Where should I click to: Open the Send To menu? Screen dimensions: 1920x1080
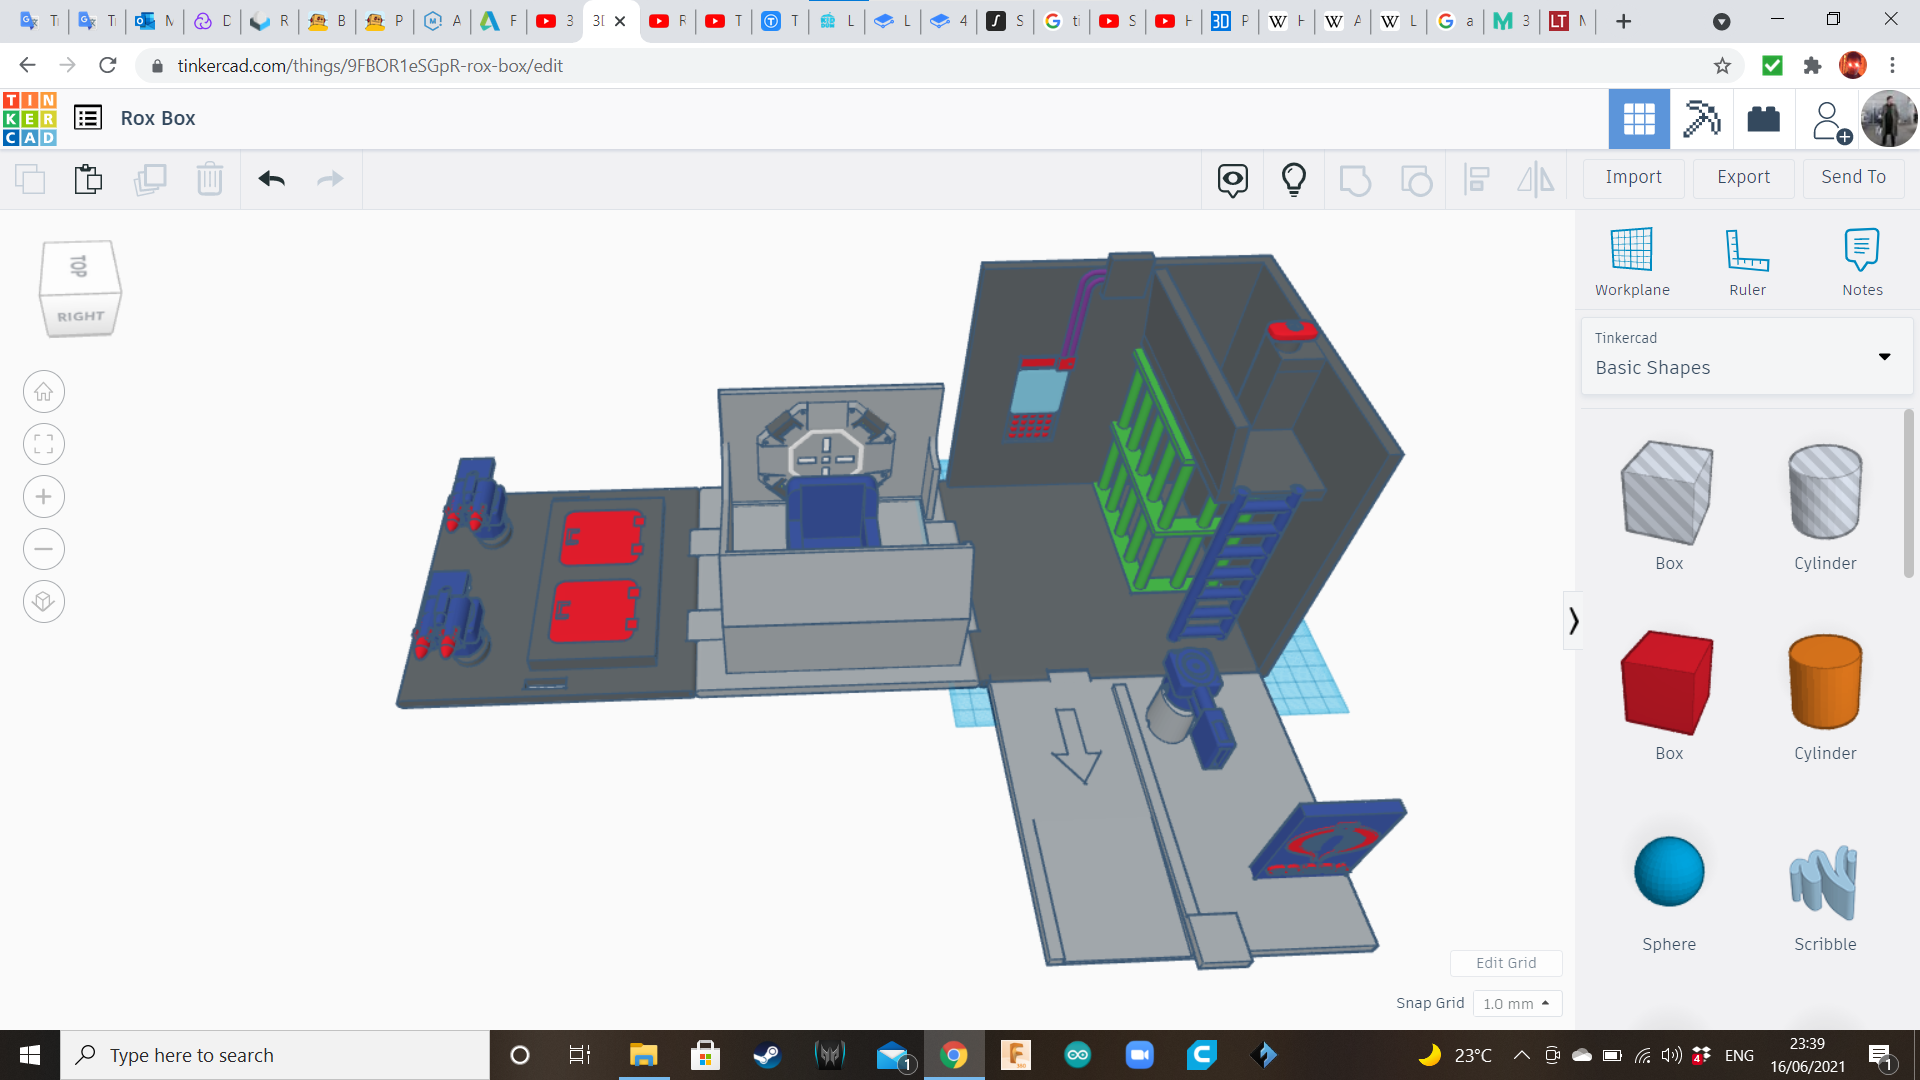(1853, 177)
